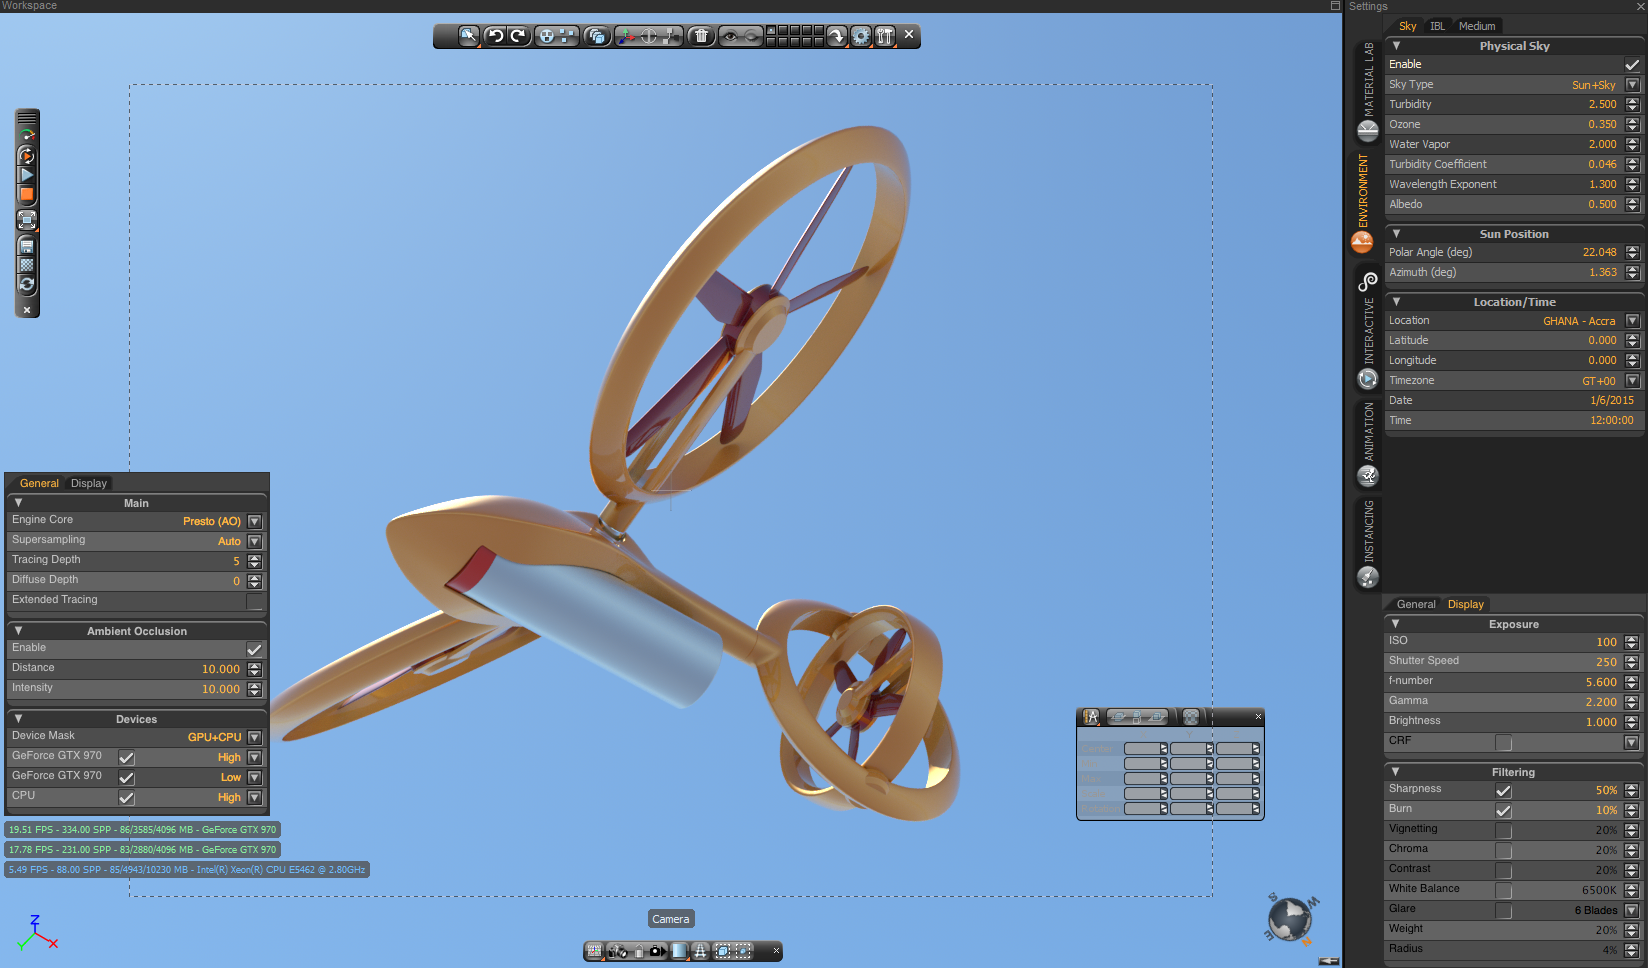Select the selection arrow tool in top toolbar

pyautogui.click(x=468, y=36)
